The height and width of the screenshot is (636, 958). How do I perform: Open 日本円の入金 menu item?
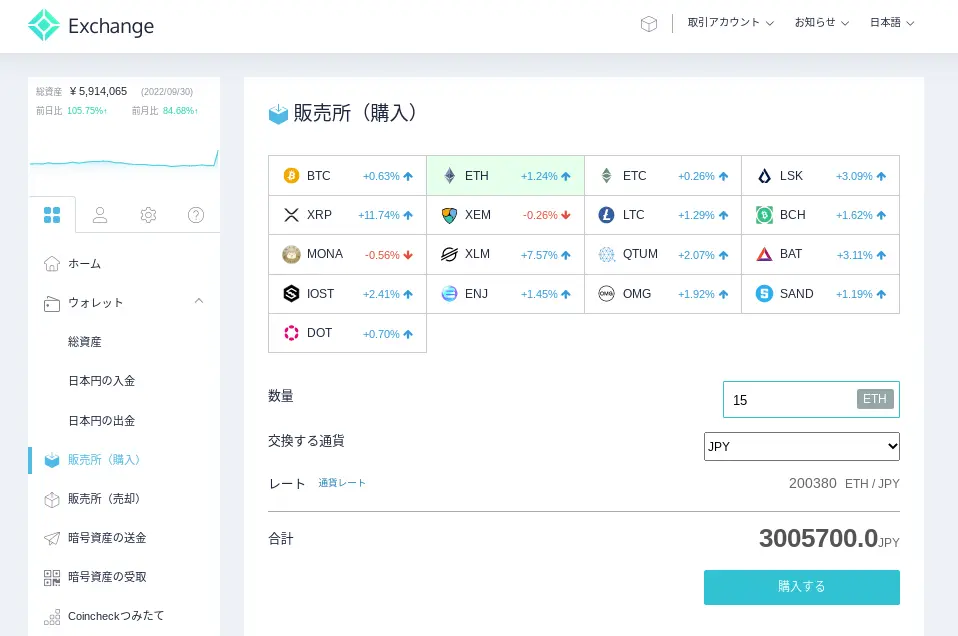pos(101,381)
